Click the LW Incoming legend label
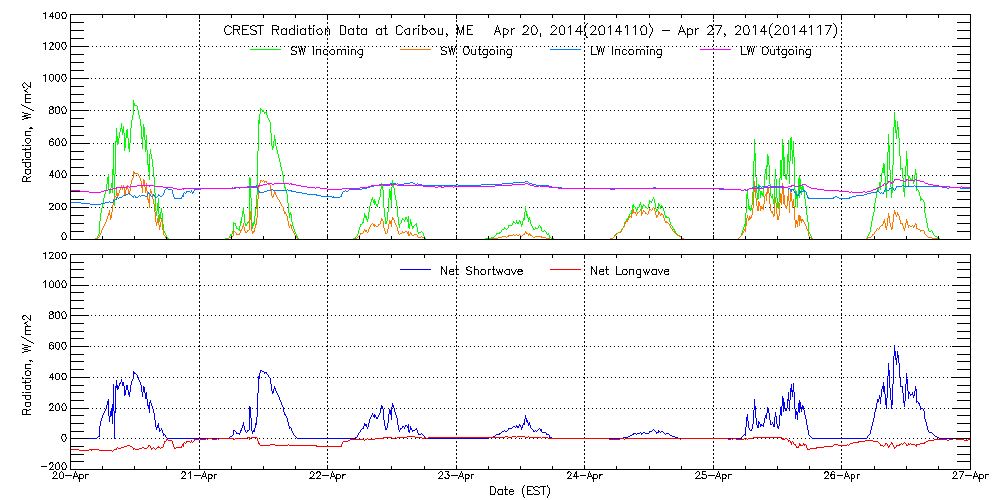 coord(625,51)
